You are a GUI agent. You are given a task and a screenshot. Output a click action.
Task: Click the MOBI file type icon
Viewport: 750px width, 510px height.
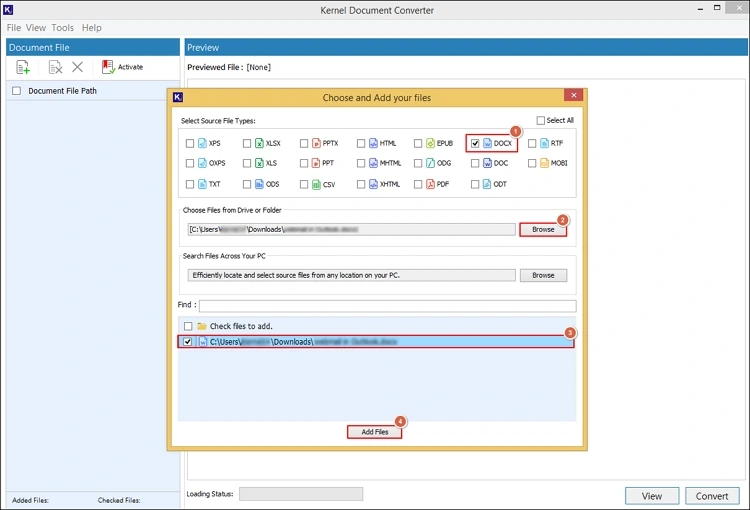[x=545, y=163]
